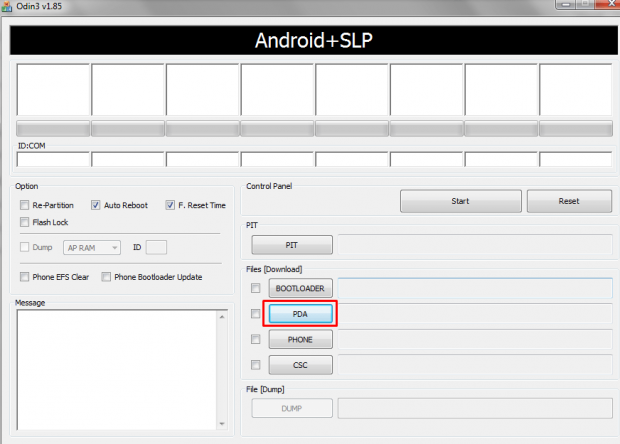Image resolution: width=620 pixels, height=444 pixels.
Task: Click the BOOTLOADER file button
Action: tap(301, 288)
